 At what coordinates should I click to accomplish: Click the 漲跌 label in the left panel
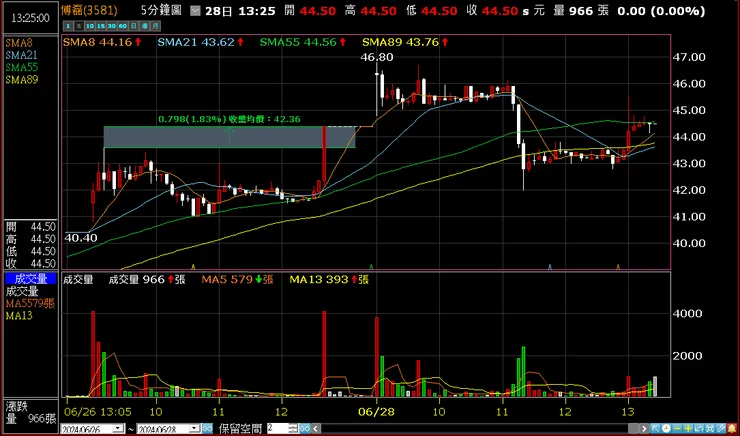click(x=16, y=406)
